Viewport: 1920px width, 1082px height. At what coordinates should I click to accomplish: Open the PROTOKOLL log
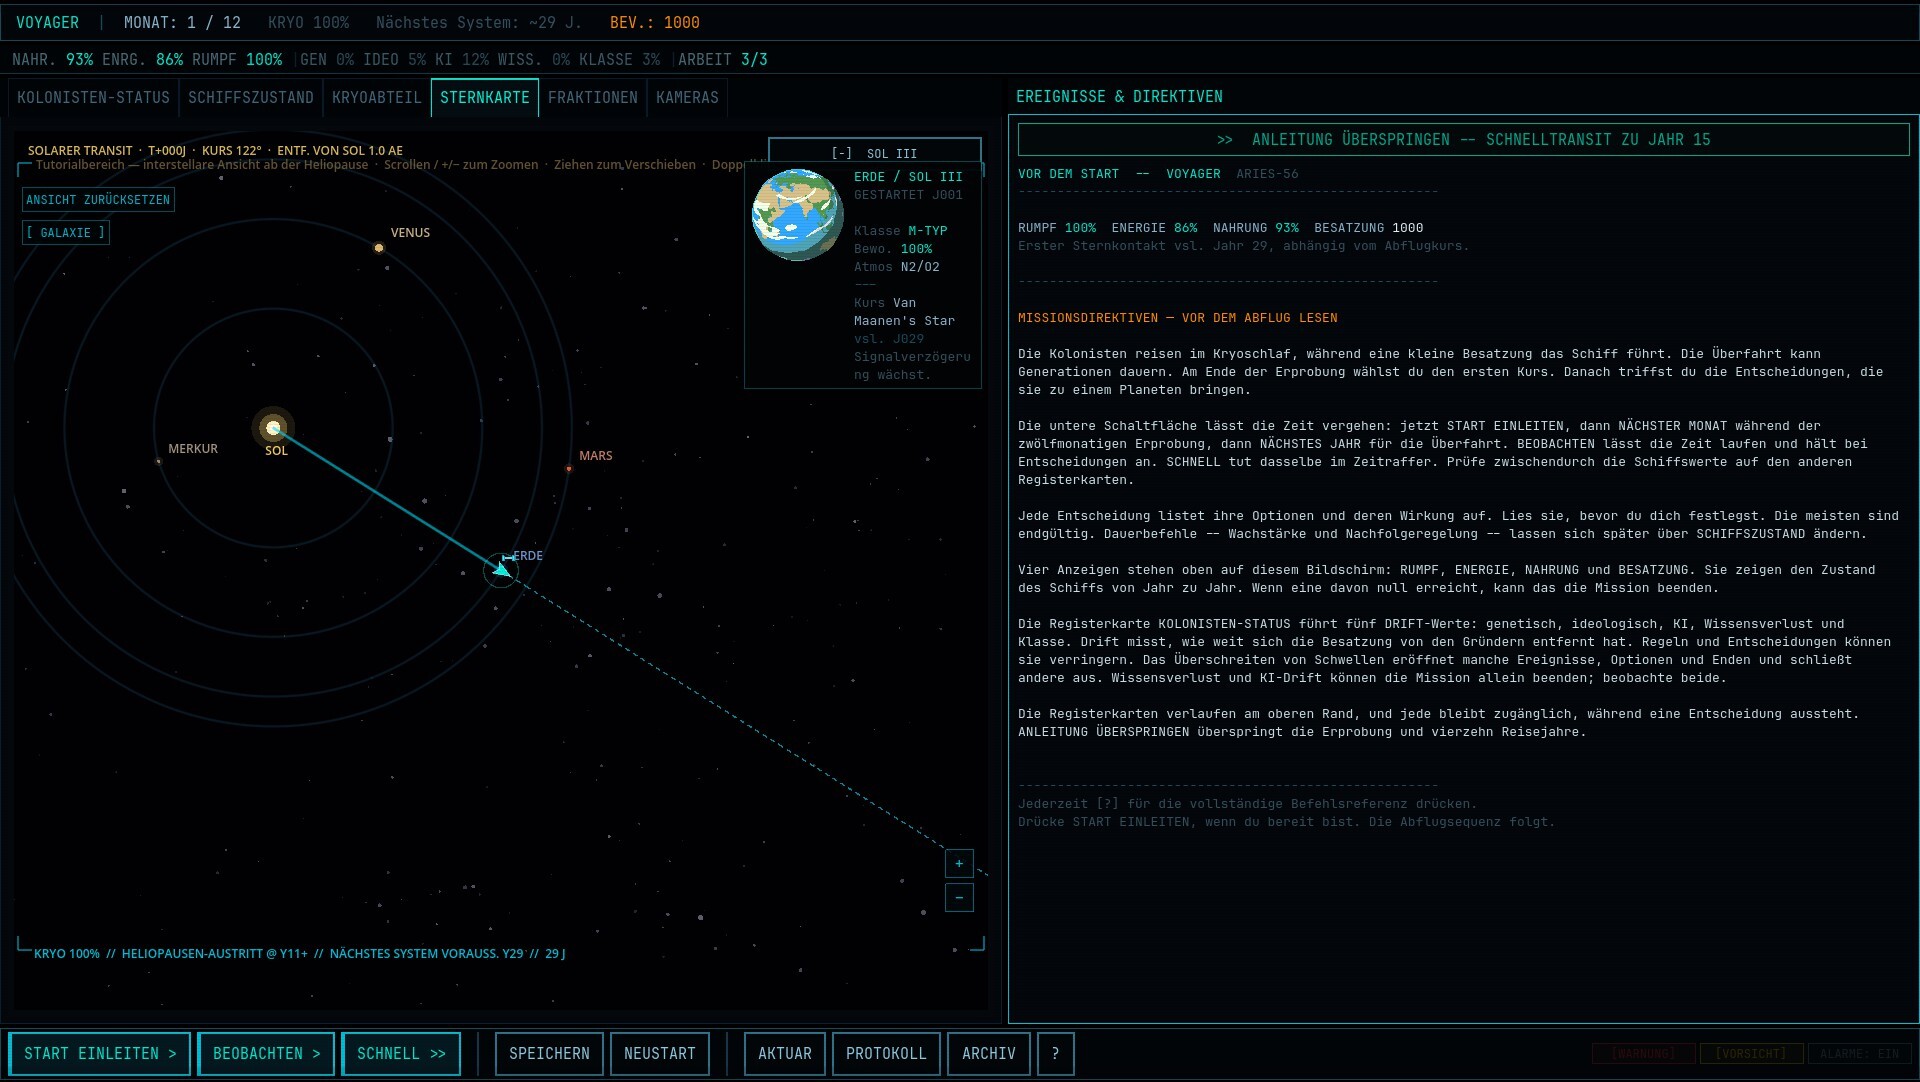[x=886, y=1053]
